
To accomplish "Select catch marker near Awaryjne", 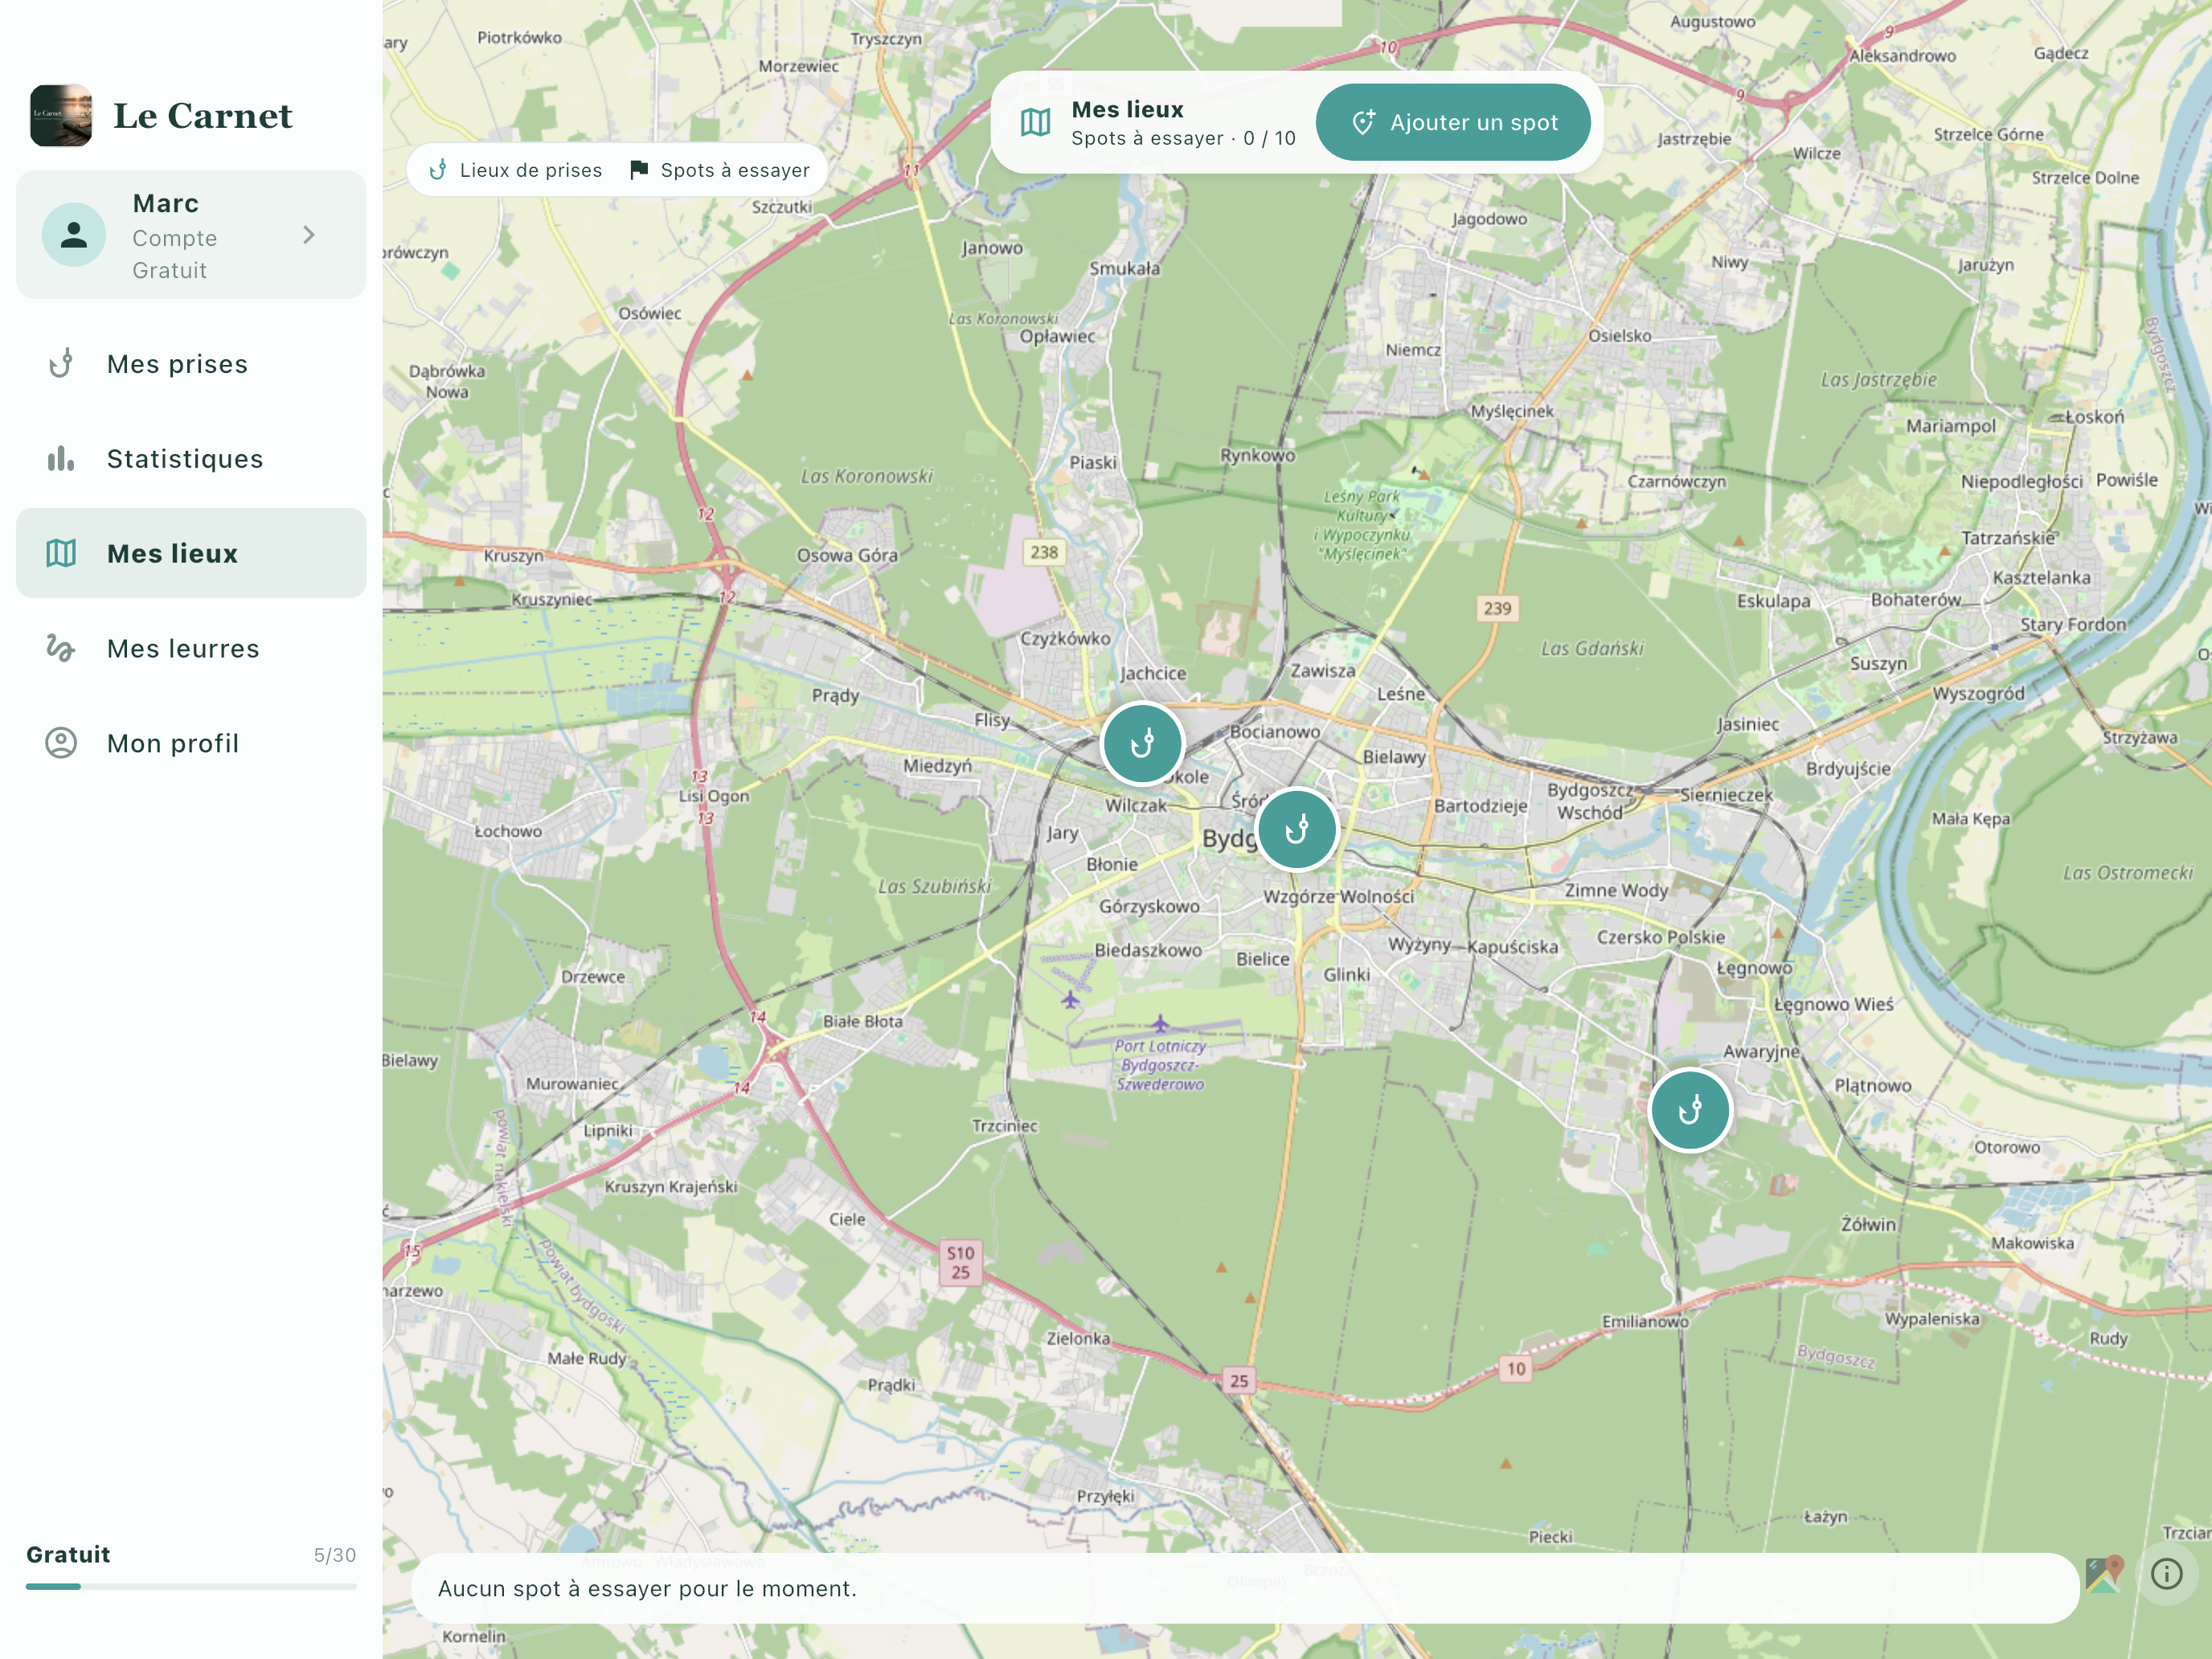I will click(x=1690, y=1110).
